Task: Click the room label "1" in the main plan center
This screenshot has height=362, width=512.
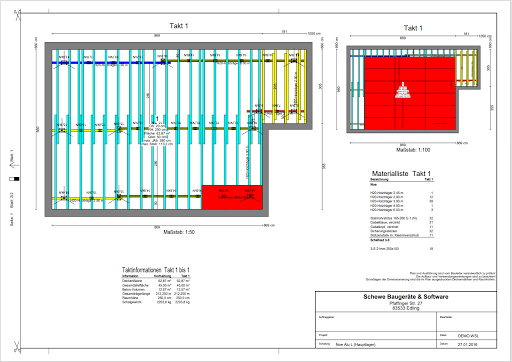Action: [x=157, y=119]
